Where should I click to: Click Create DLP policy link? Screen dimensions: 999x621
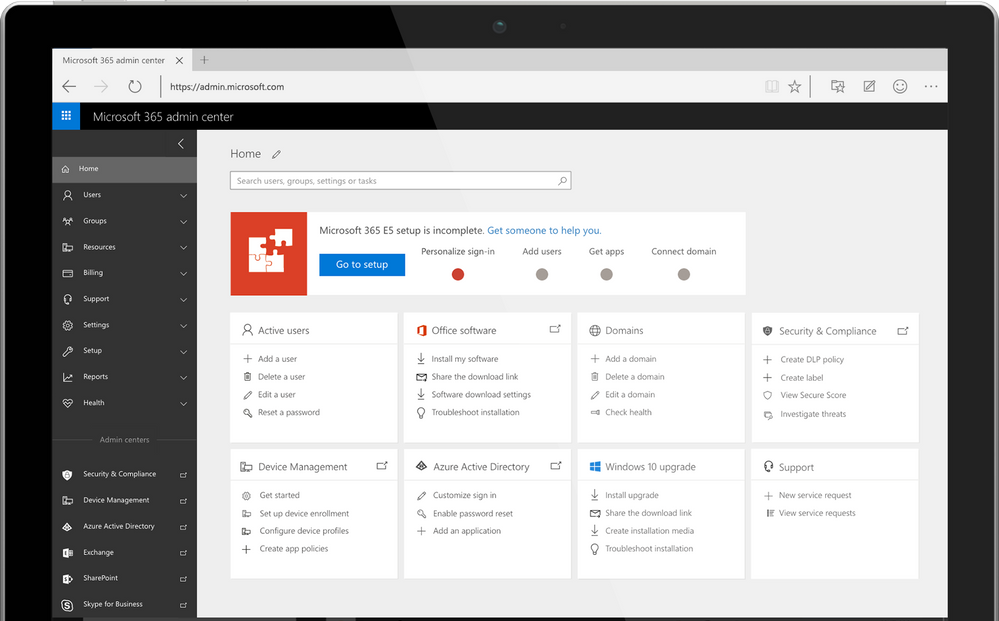[812, 359]
